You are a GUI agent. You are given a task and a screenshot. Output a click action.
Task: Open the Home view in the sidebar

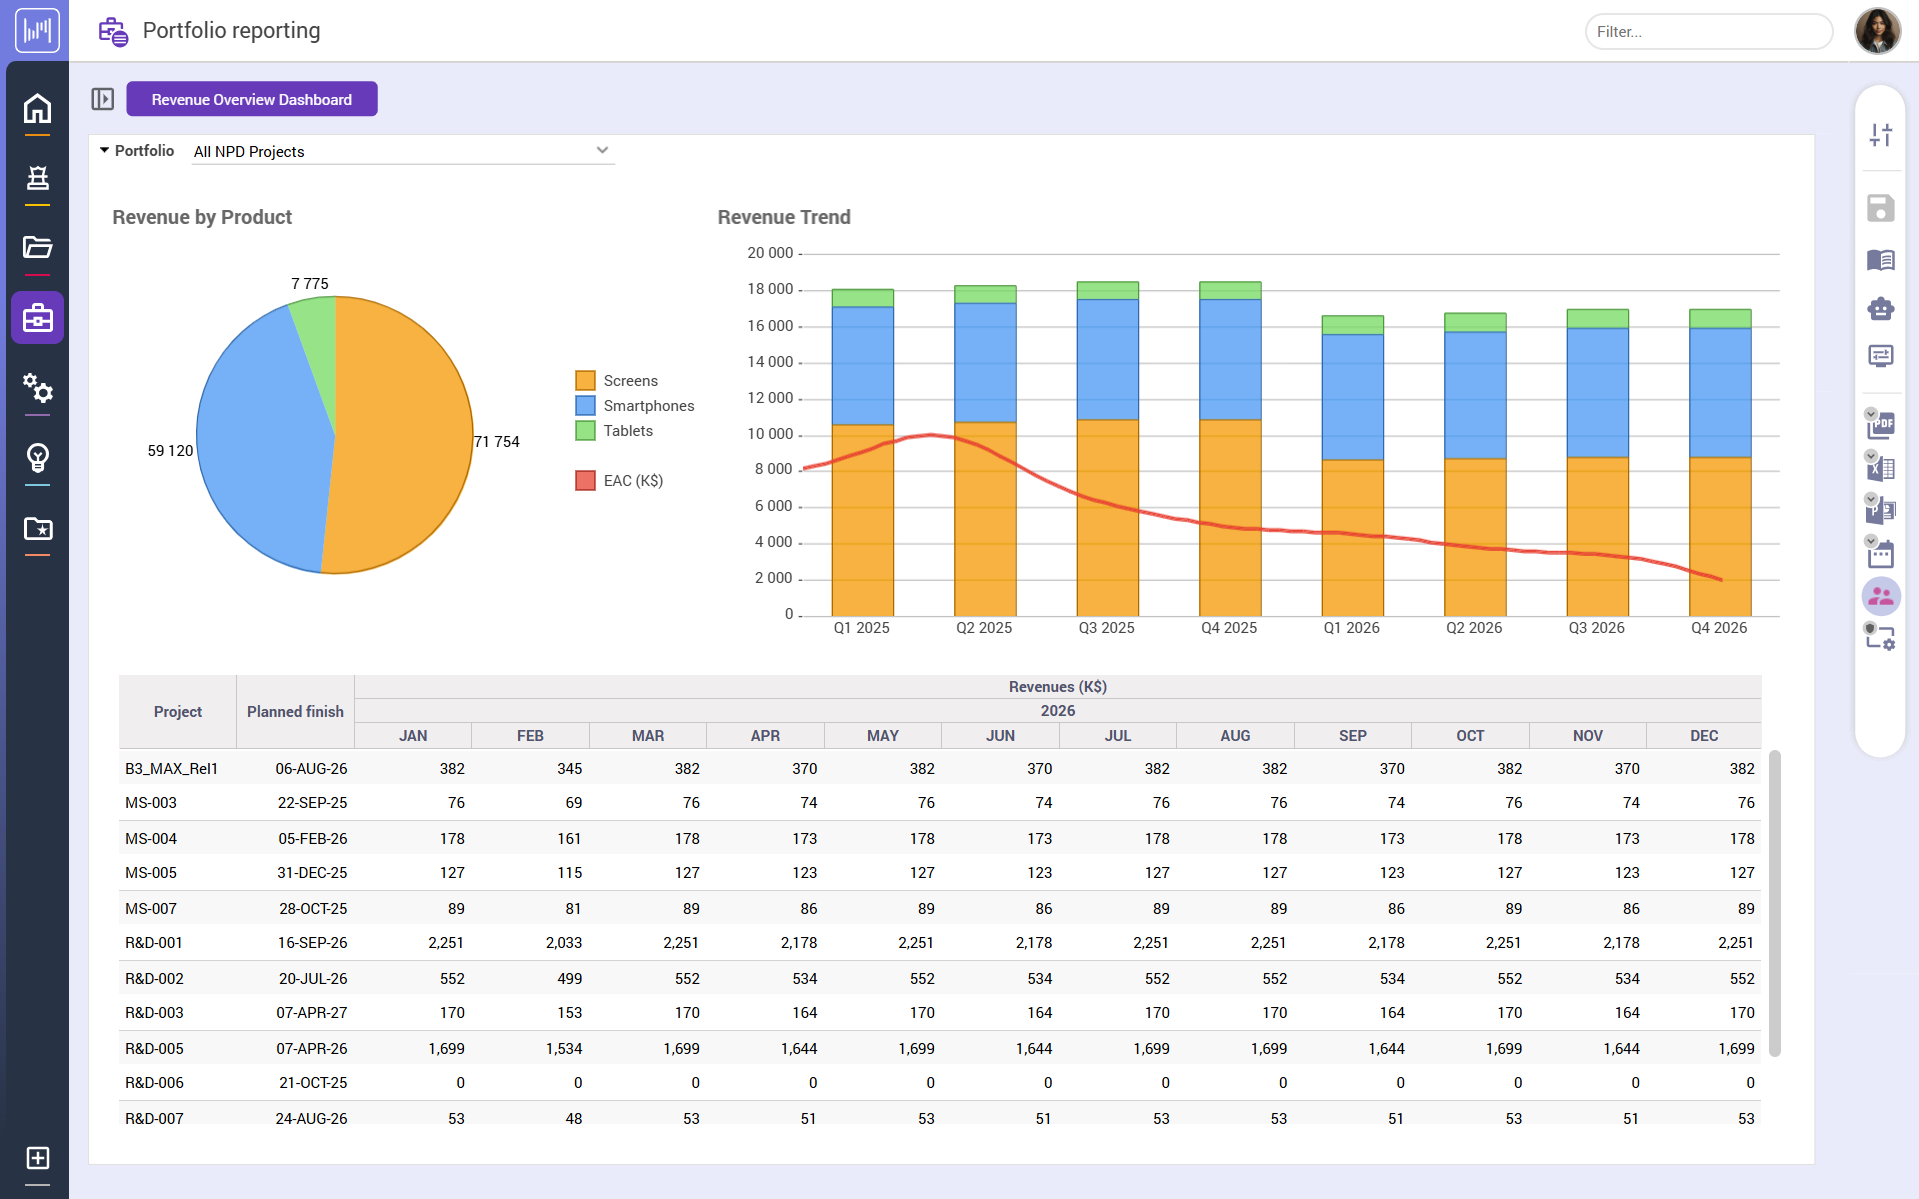(37, 108)
